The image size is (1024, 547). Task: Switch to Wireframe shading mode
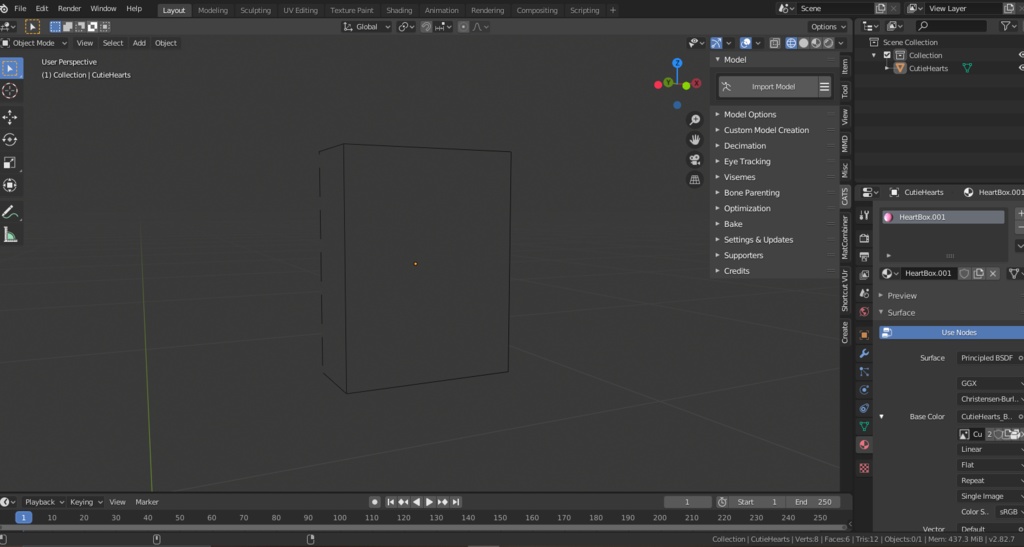791,43
